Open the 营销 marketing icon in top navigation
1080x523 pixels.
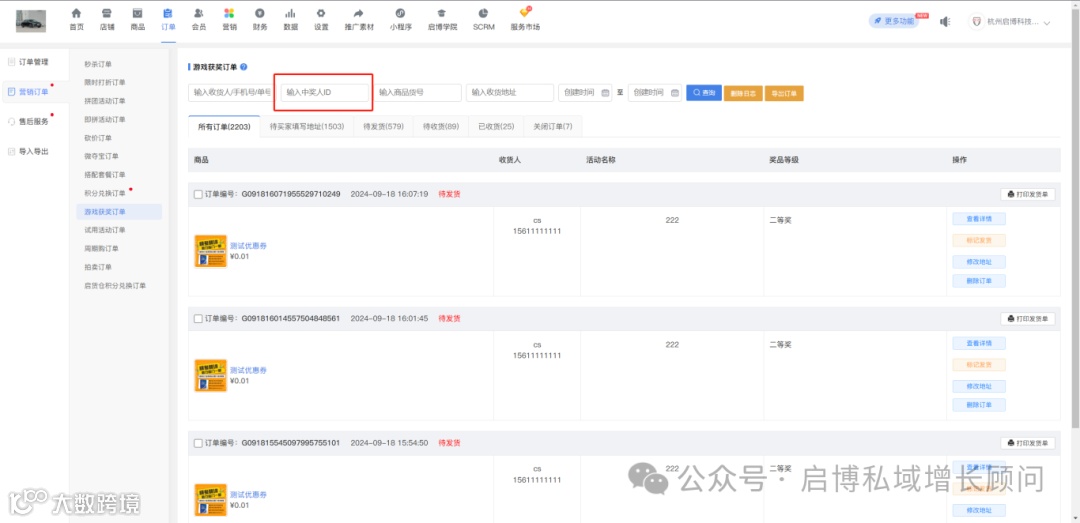(229, 13)
